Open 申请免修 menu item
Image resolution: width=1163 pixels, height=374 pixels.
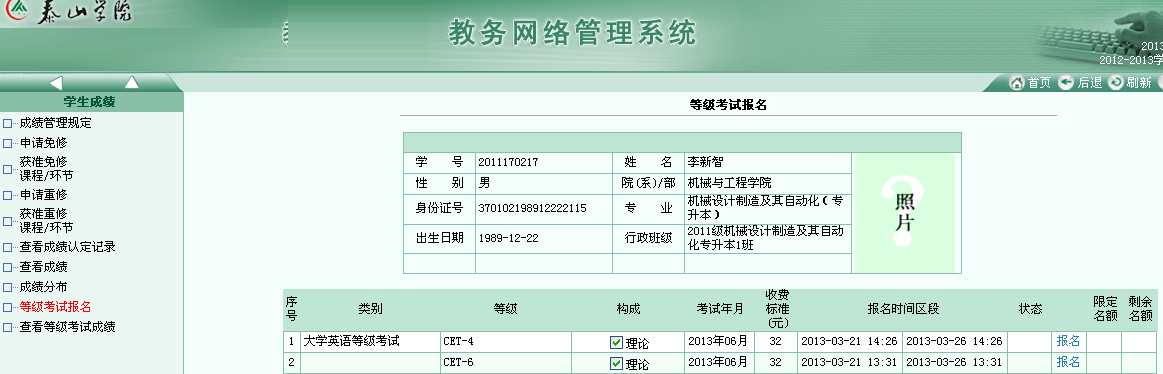[43, 142]
